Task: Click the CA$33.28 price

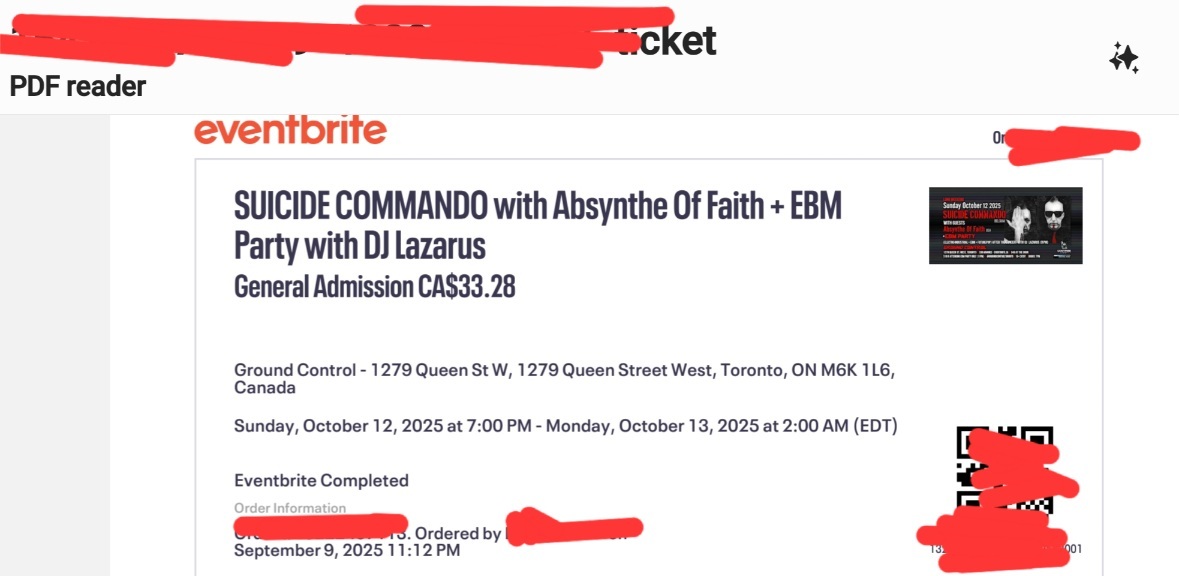Action: (467, 287)
